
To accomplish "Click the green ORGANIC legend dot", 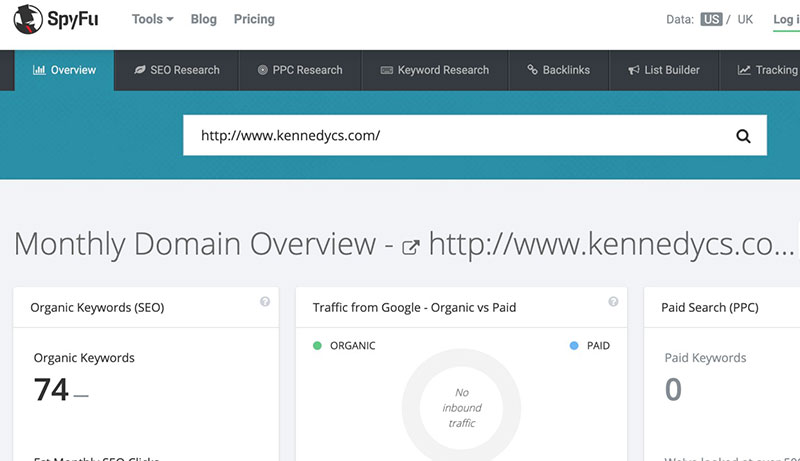I will (x=317, y=346).
